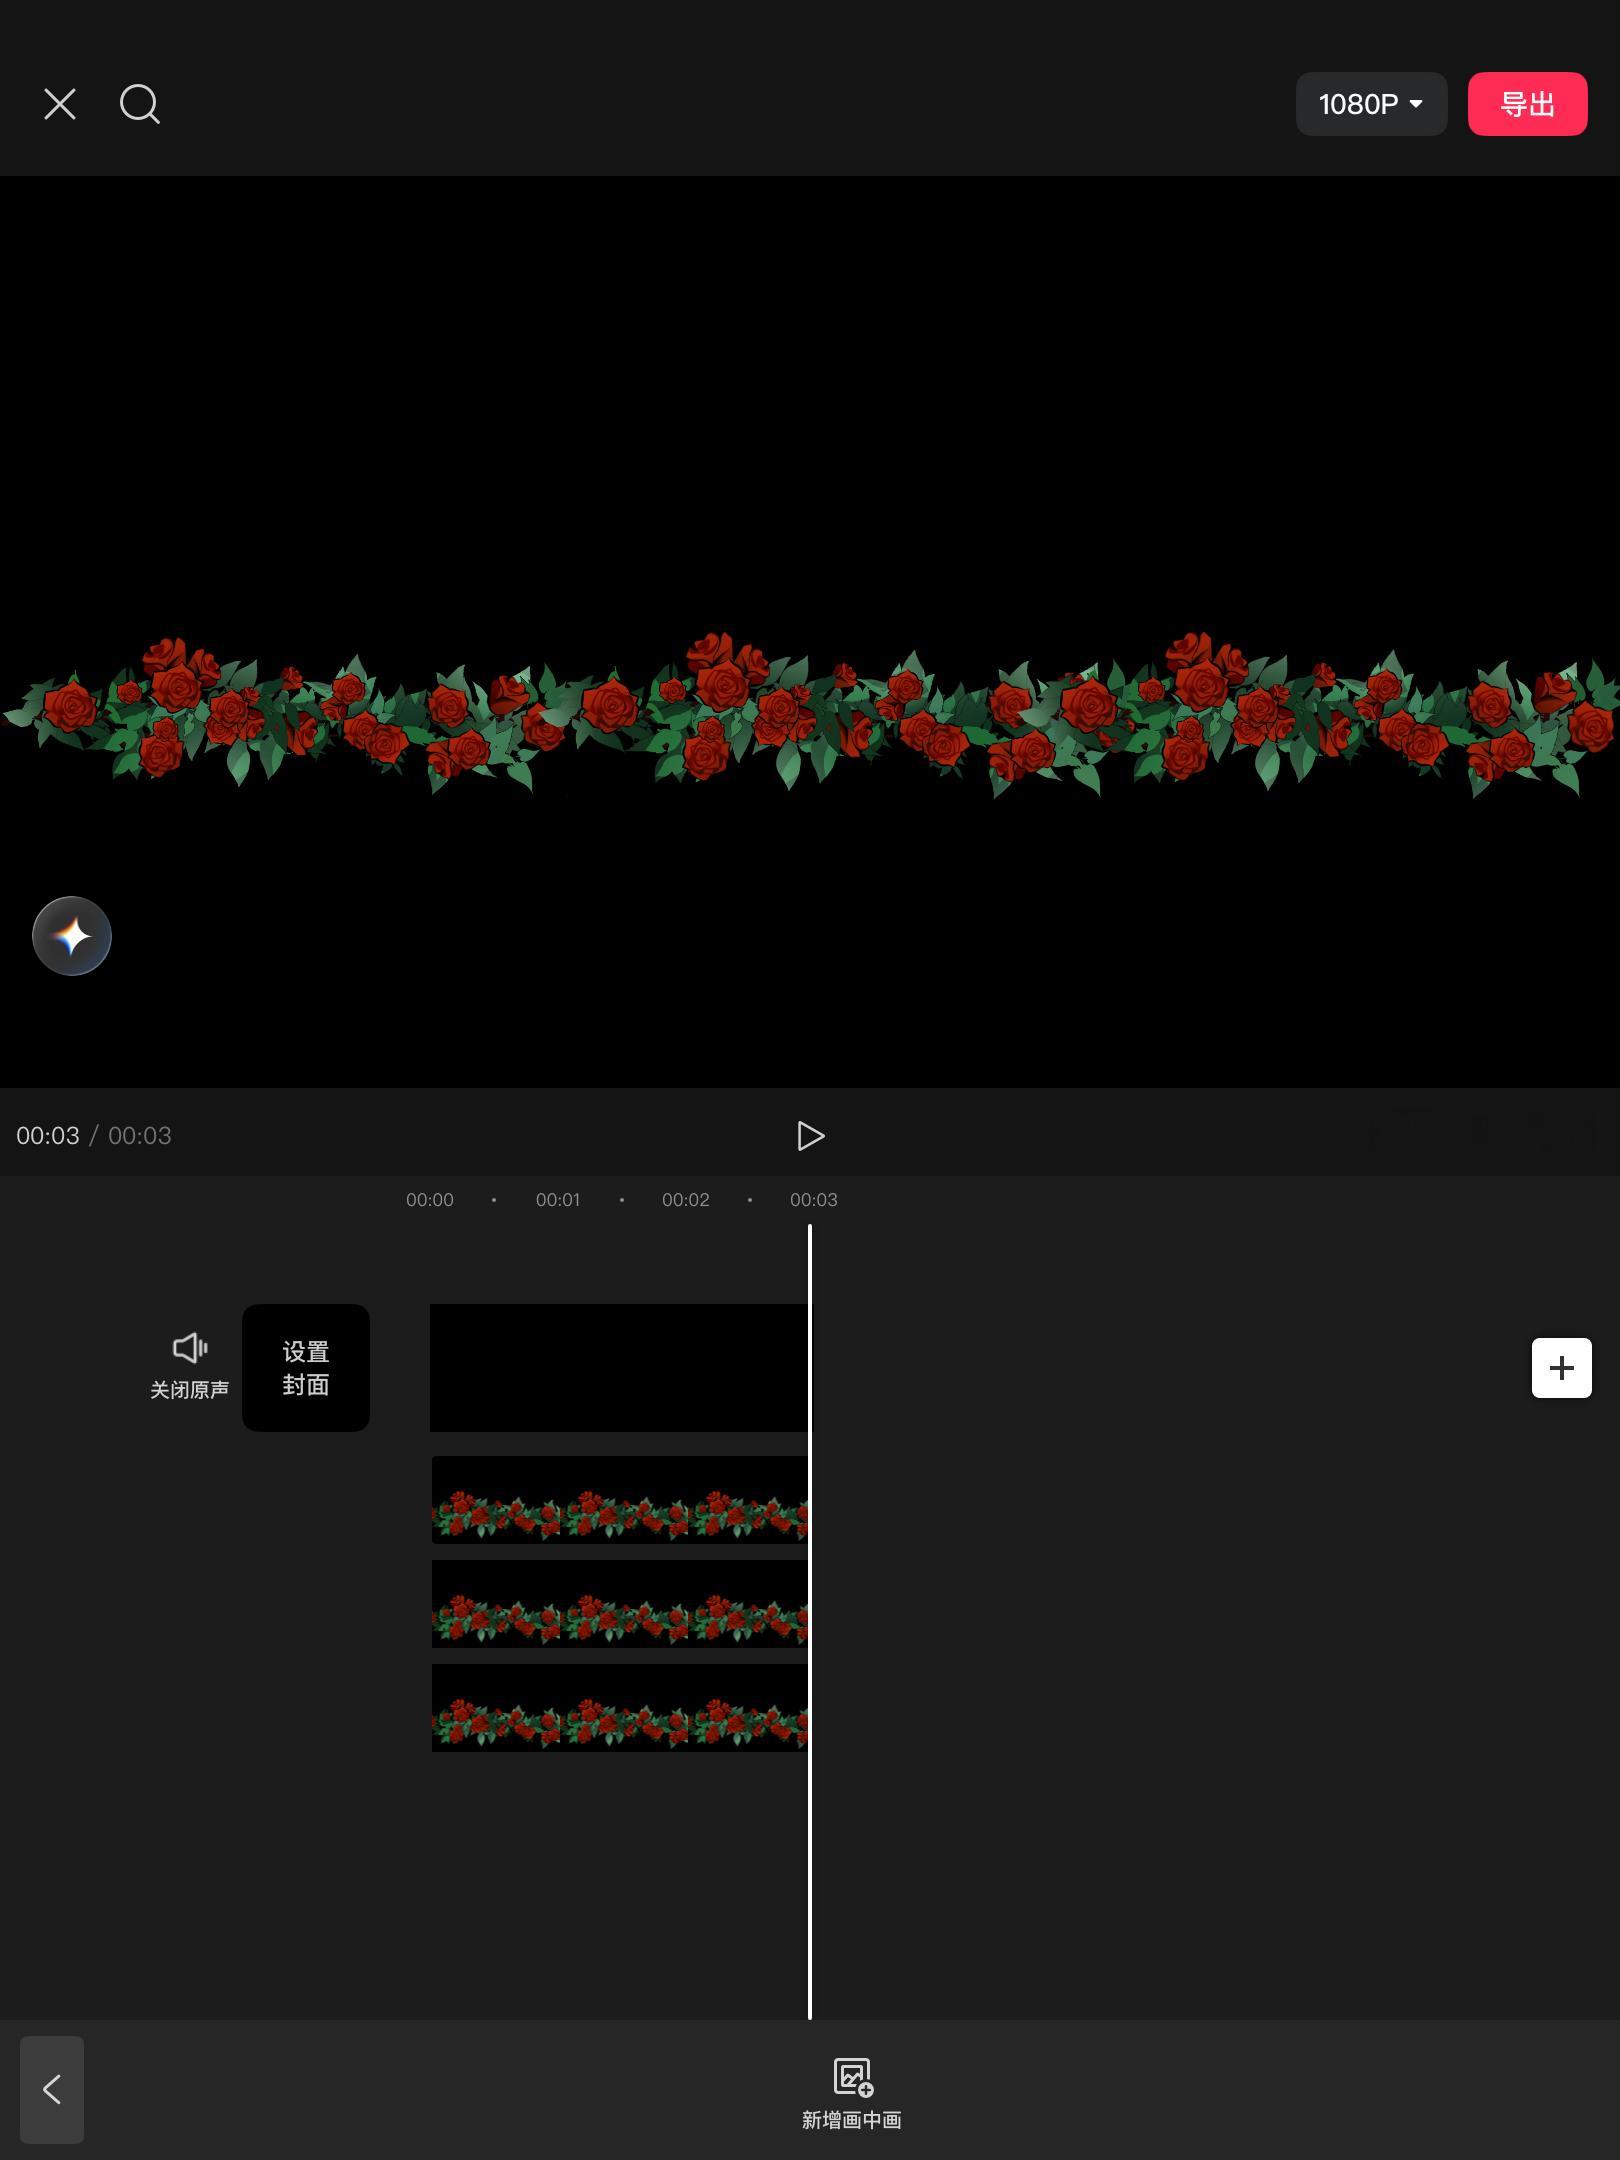Open the search magnifier
Screen dimensions: 1620x2160
140,104
